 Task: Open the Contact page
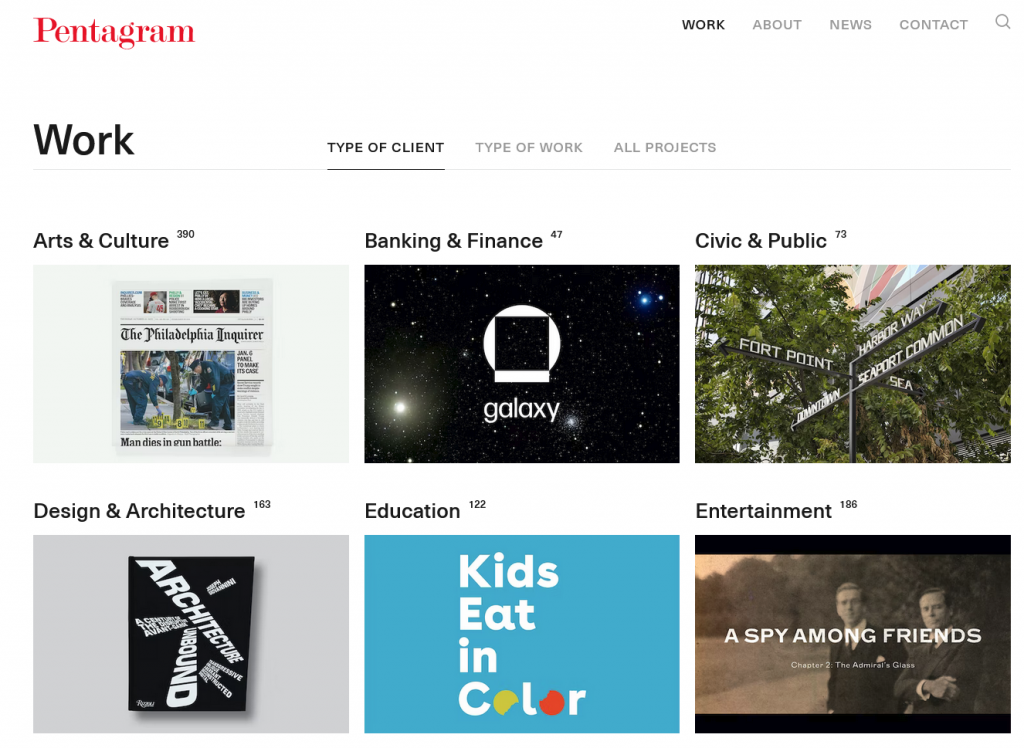pyautogui.click(x=933, y=25)
